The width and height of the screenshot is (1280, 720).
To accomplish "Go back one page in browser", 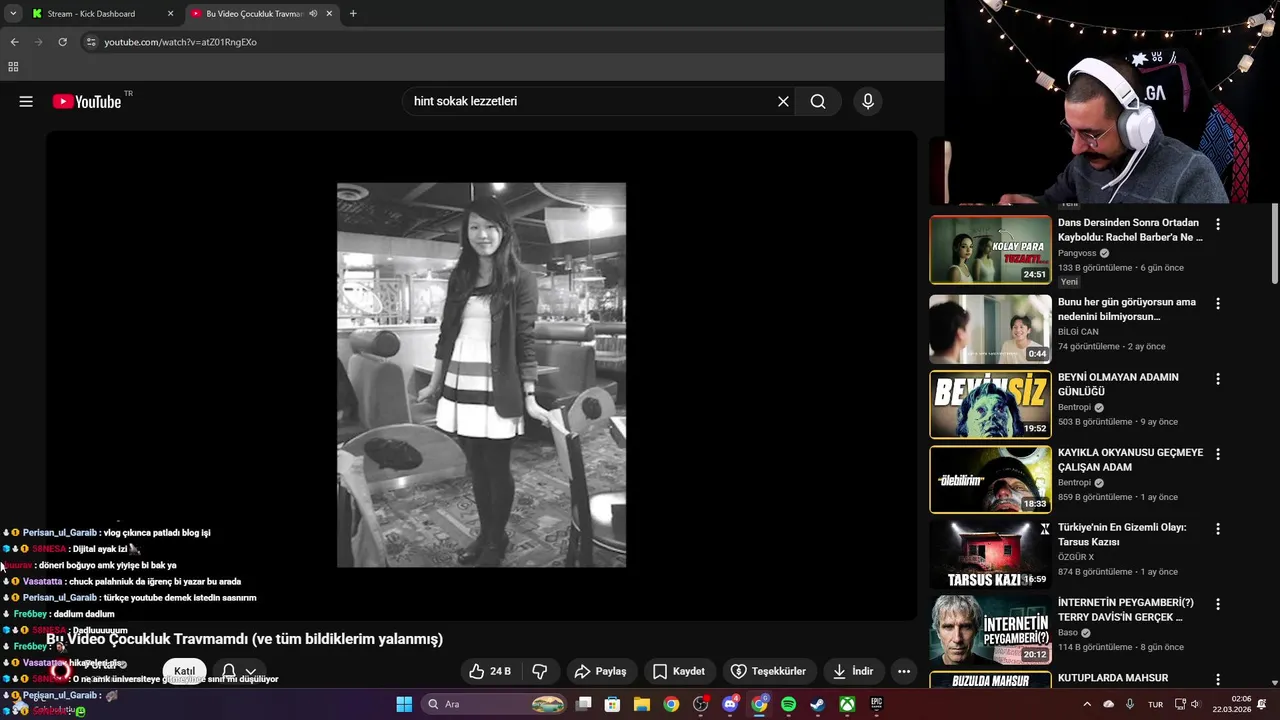I will 14,42.
